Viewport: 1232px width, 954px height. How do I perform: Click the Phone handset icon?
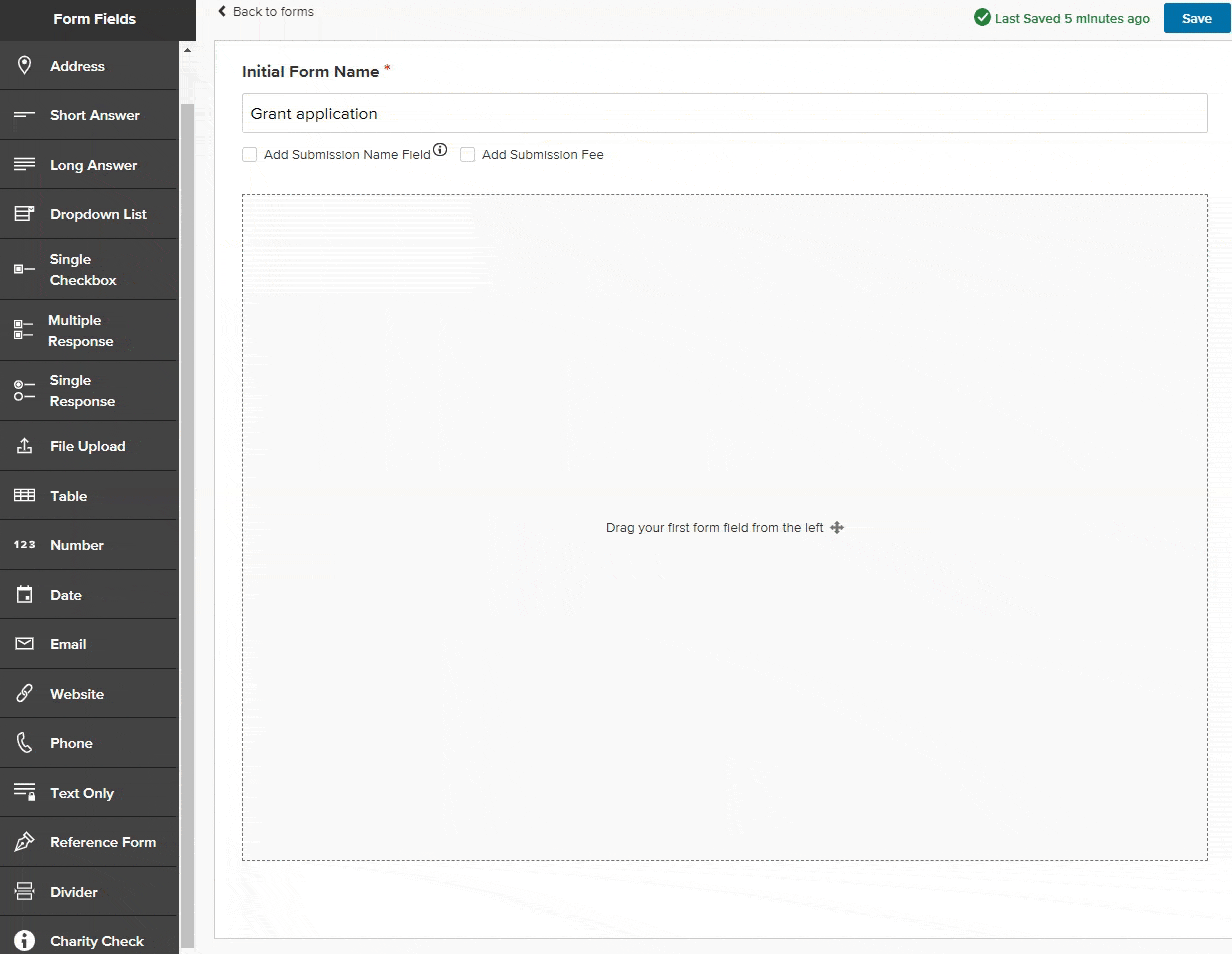[25, 743]
